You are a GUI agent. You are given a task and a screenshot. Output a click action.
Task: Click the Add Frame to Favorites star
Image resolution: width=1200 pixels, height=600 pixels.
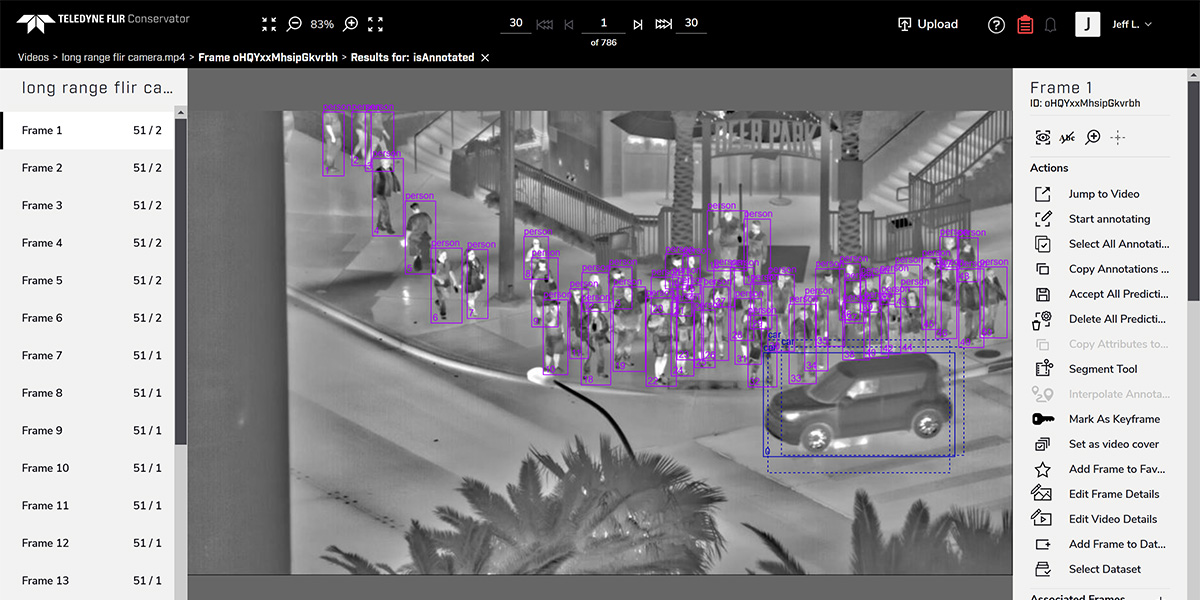point(1043,469)
